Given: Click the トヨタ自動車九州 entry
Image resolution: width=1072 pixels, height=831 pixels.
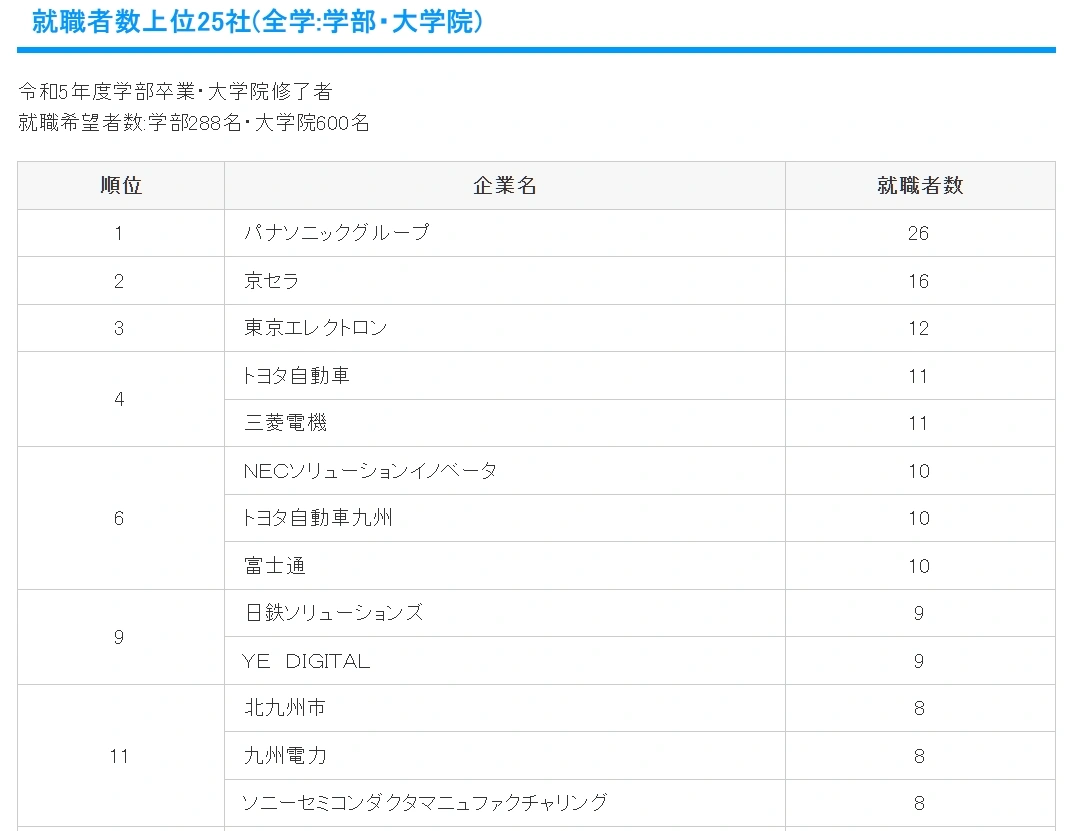Looking at the screenshot, I should [x=318, y=518].
